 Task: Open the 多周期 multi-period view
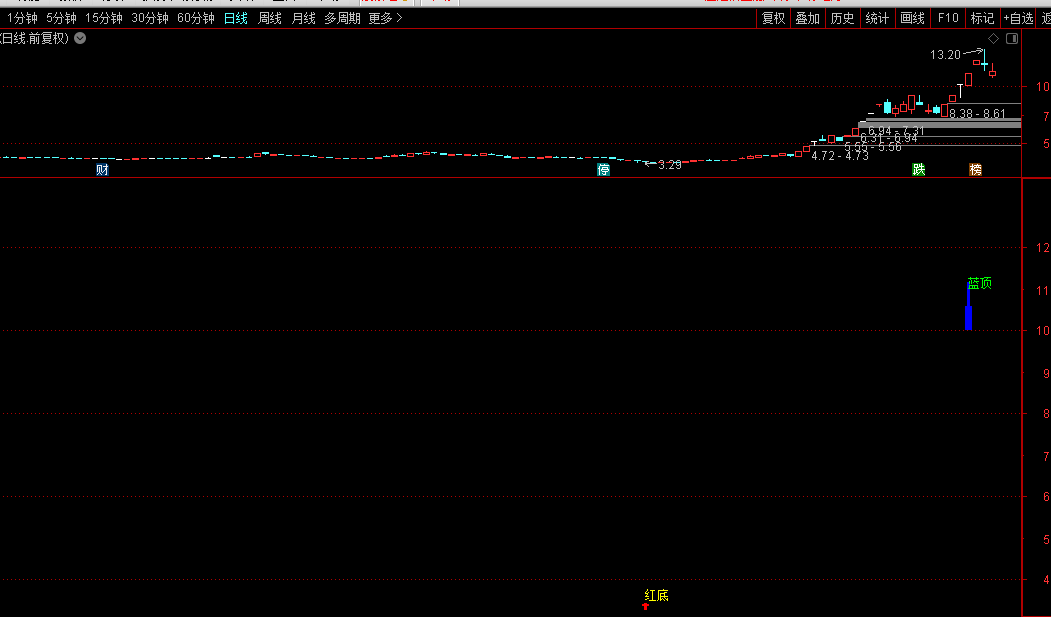pos(342,18)
